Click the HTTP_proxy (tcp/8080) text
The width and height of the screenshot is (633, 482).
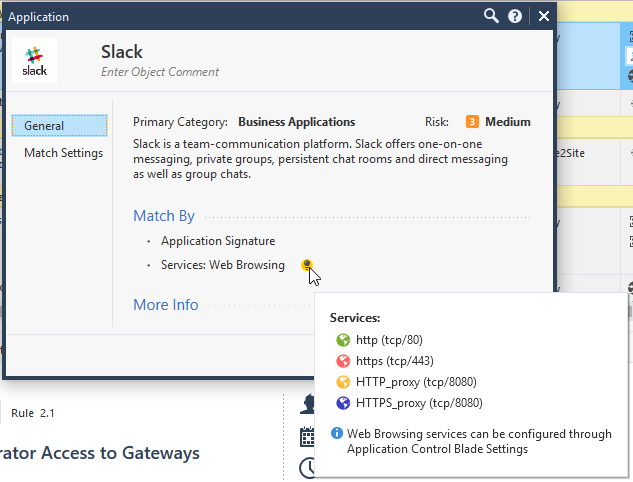[416, 382]
